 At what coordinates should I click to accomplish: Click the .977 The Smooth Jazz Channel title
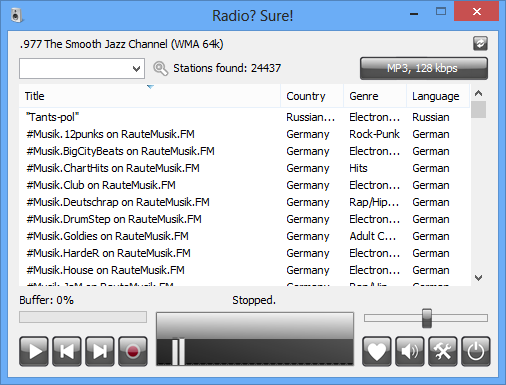122,44
